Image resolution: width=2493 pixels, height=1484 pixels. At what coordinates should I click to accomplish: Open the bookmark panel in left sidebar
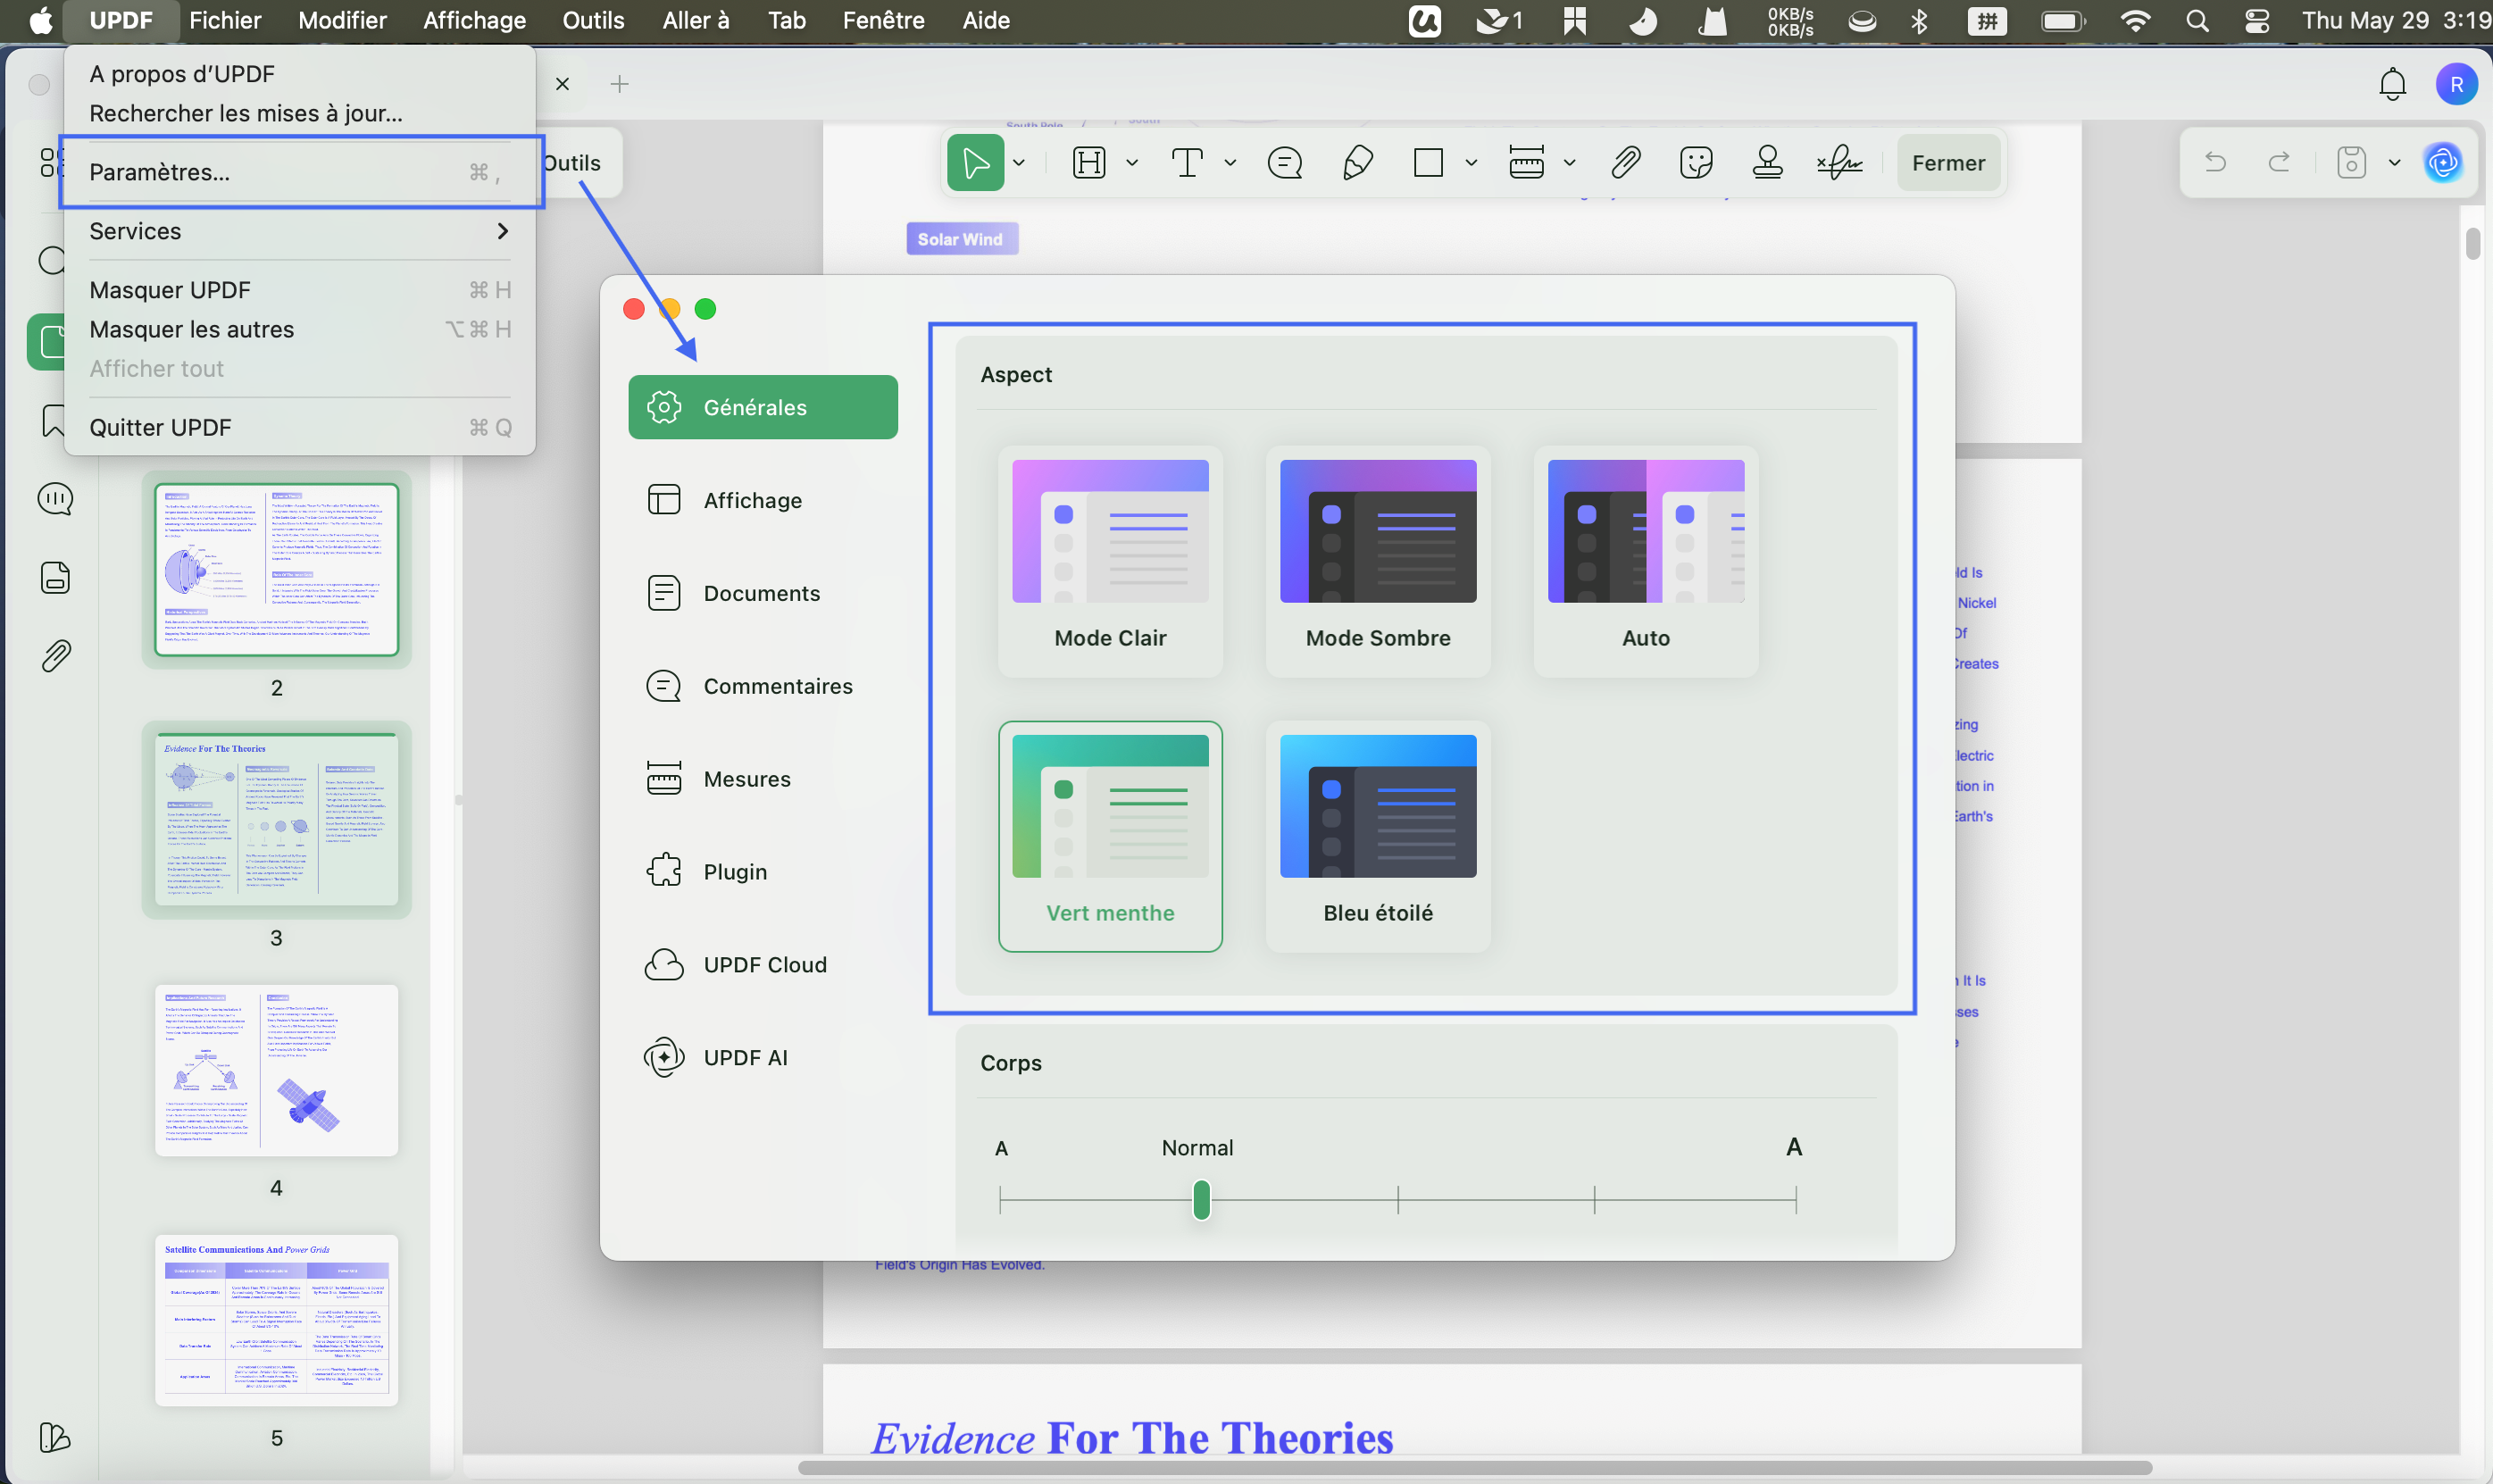click(53, 421)
